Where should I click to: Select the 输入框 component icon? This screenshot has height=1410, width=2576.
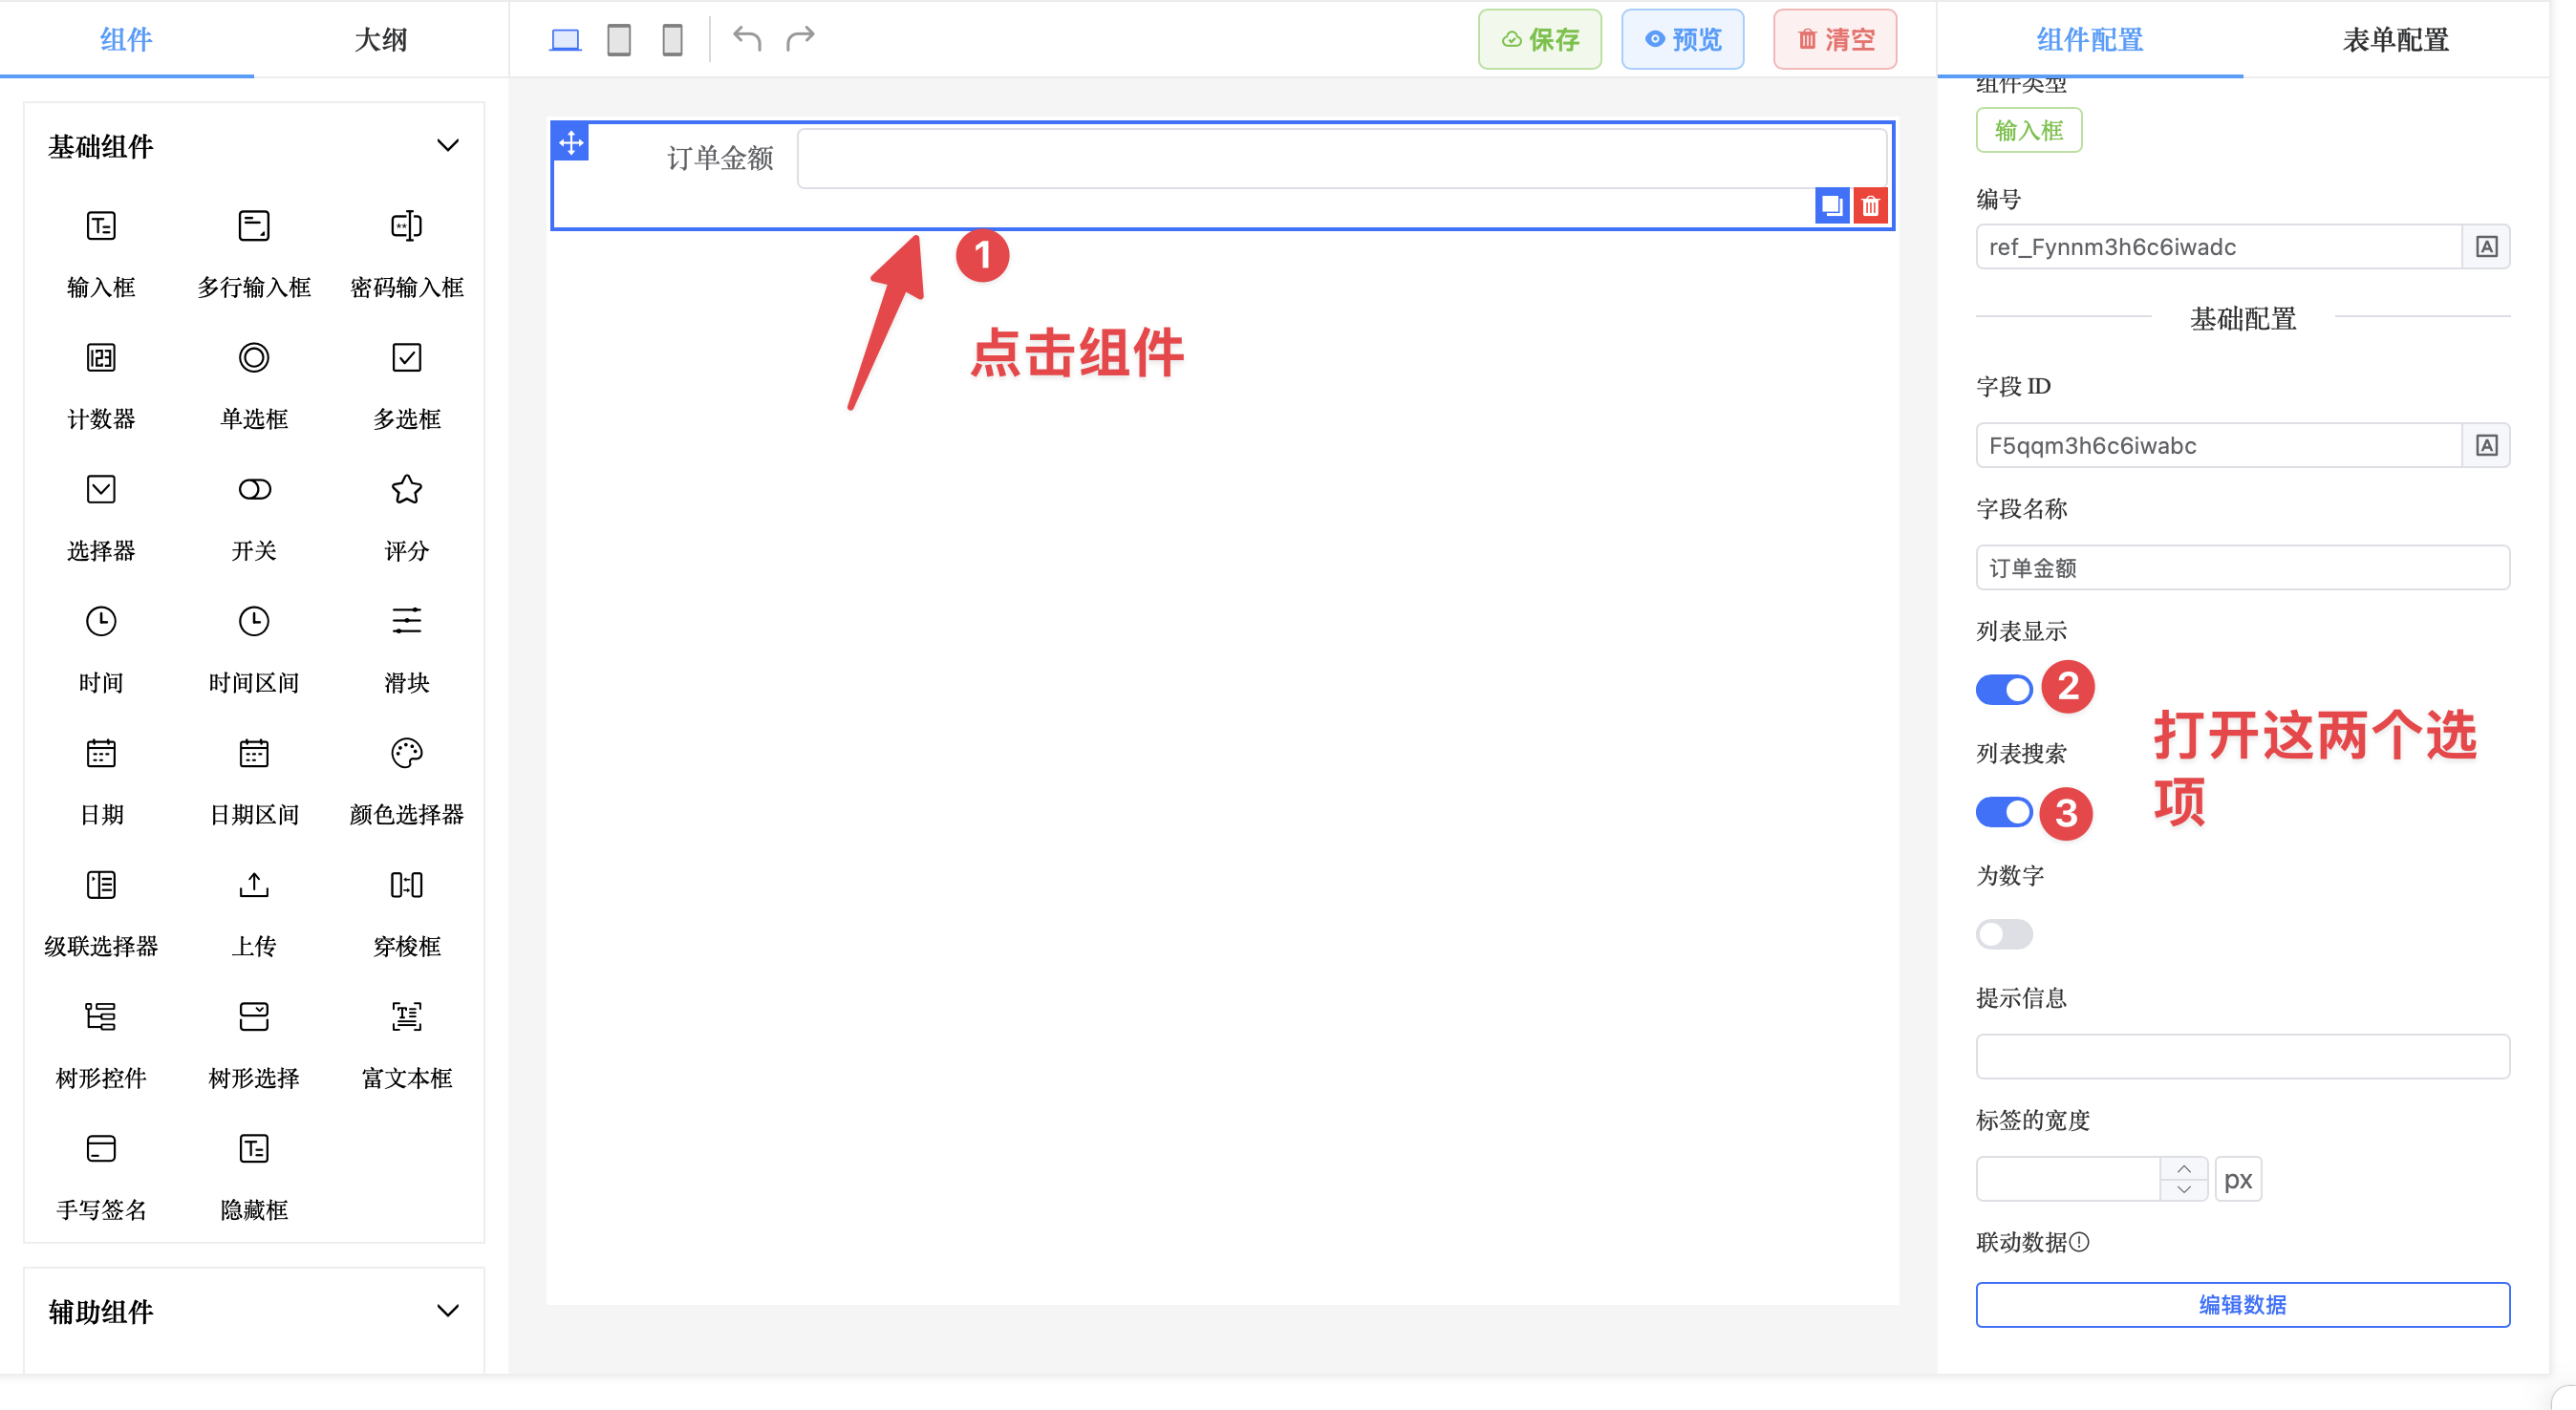click(x=100, y=228)
